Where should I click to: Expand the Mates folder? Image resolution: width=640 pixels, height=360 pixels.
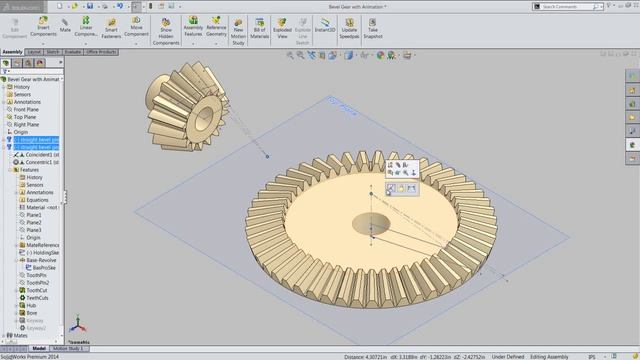click(3, 336)
